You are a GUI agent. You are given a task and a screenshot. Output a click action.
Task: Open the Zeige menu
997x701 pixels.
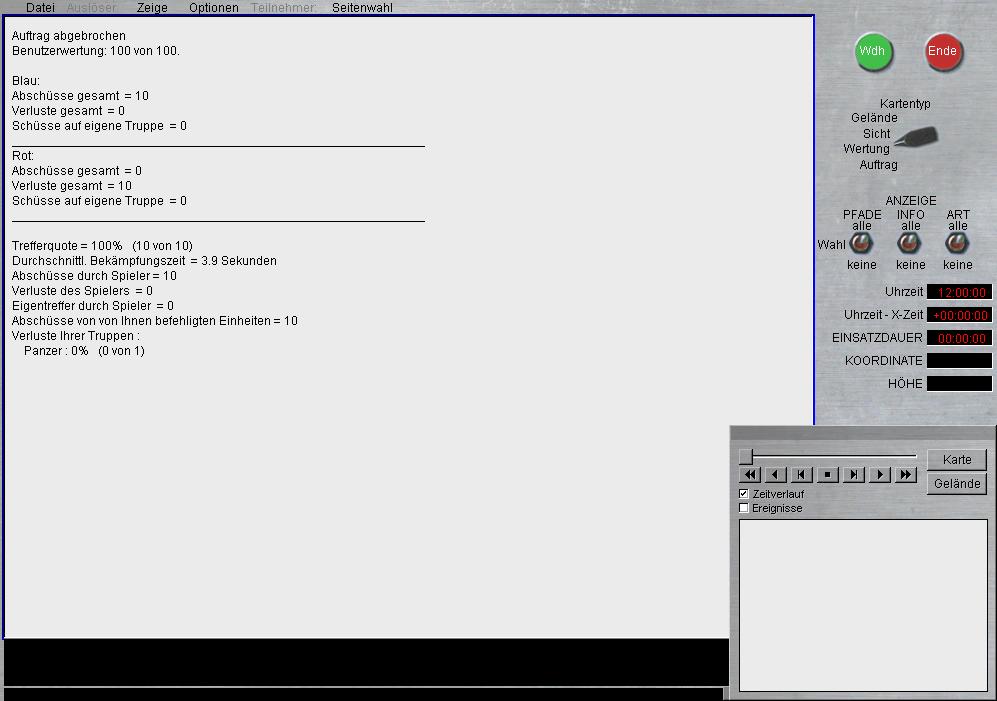pyautogui.click(x=152, y=8)
